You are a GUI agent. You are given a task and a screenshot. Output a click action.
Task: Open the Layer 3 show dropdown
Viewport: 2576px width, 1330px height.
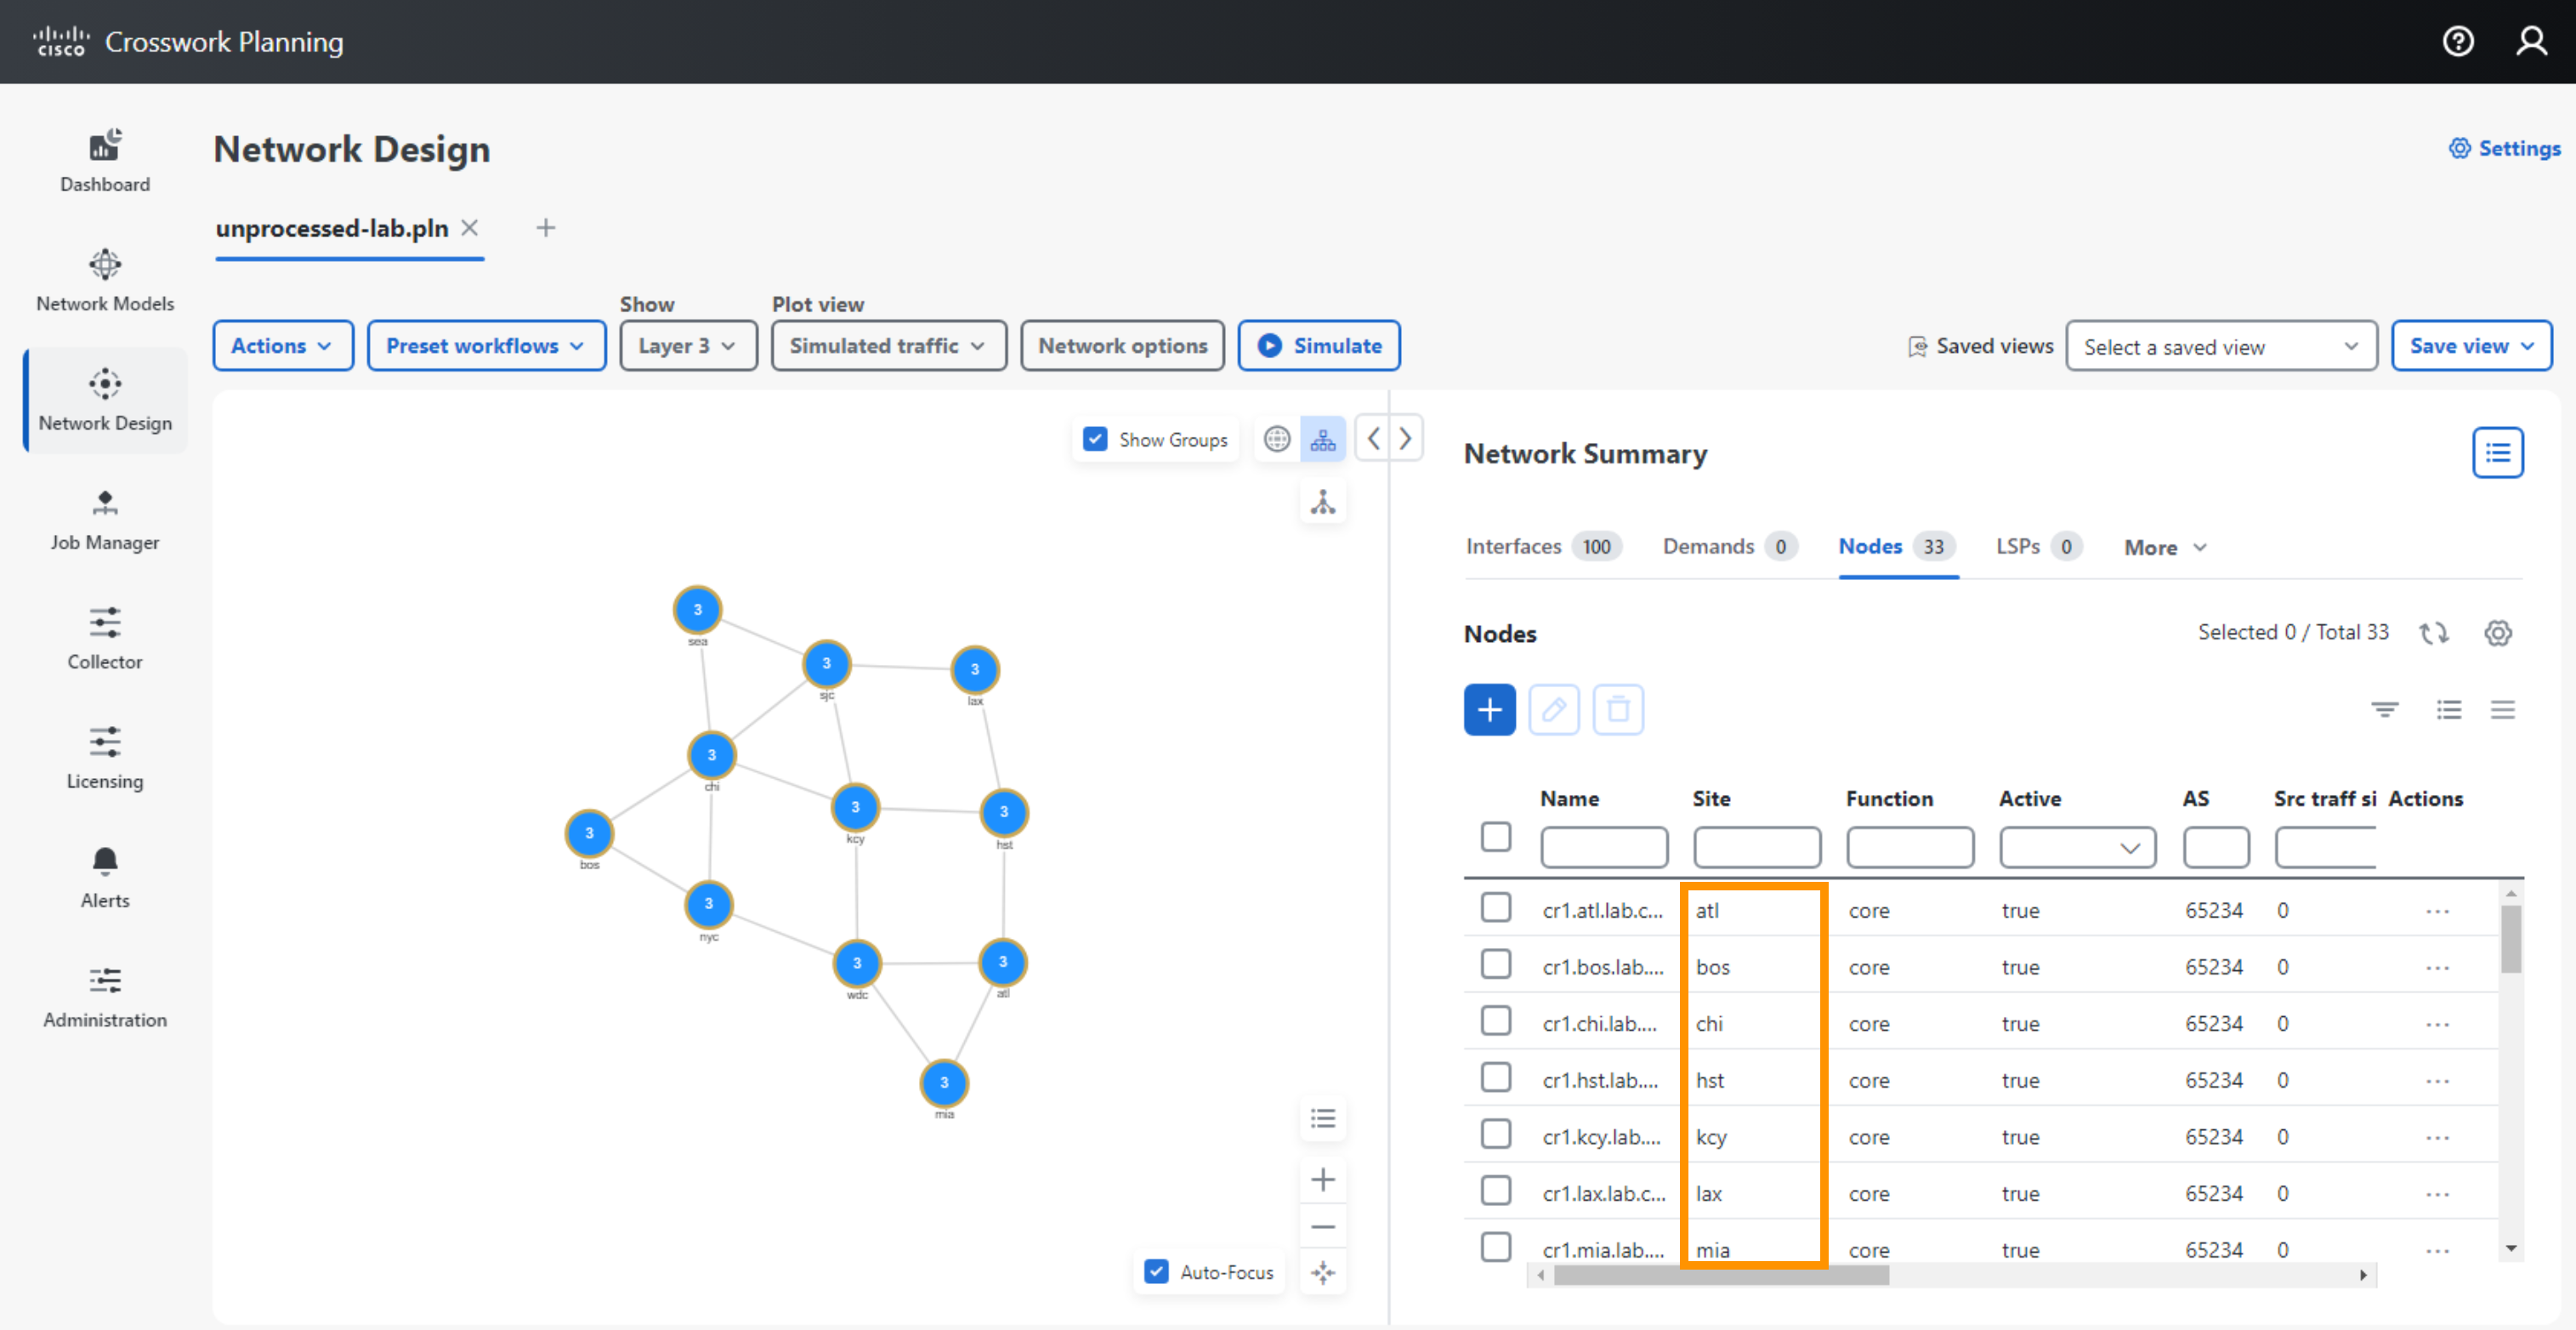pos(688,346)
